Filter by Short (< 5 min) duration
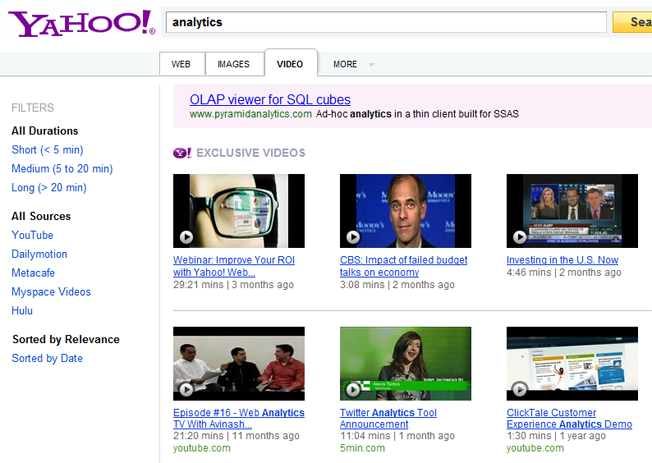 pyautogui.click(x=47, y=150)
